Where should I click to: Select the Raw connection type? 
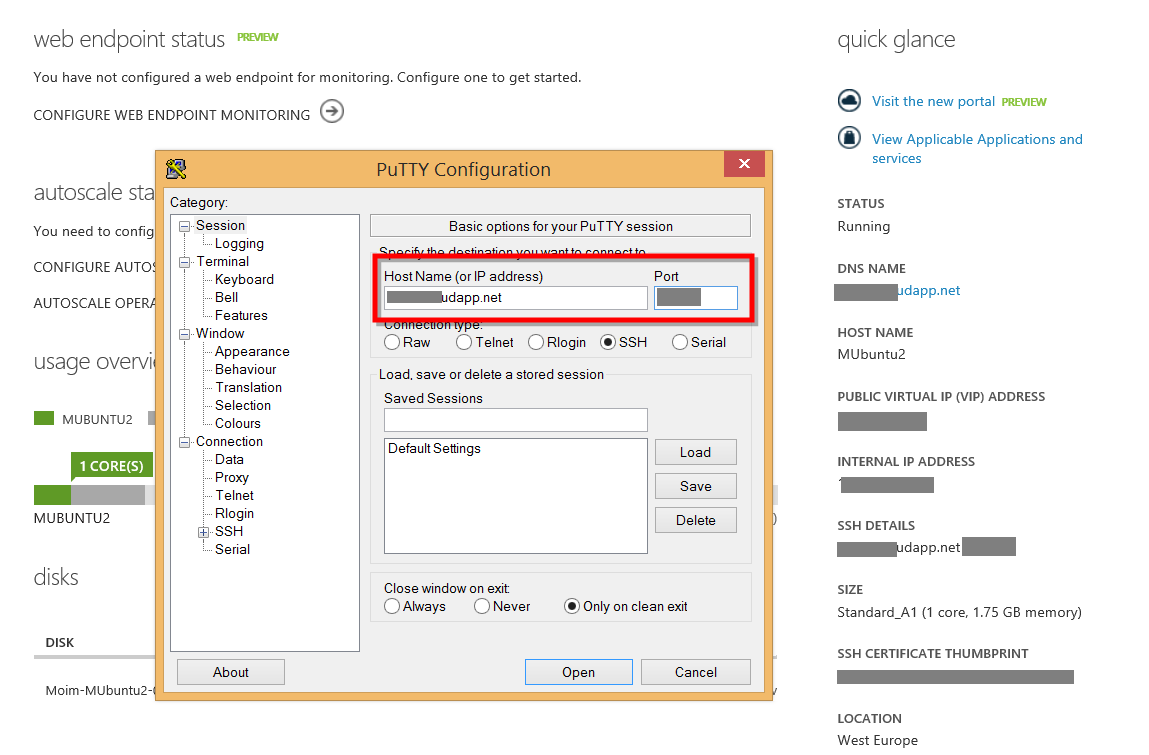click(x=392, y=342)
